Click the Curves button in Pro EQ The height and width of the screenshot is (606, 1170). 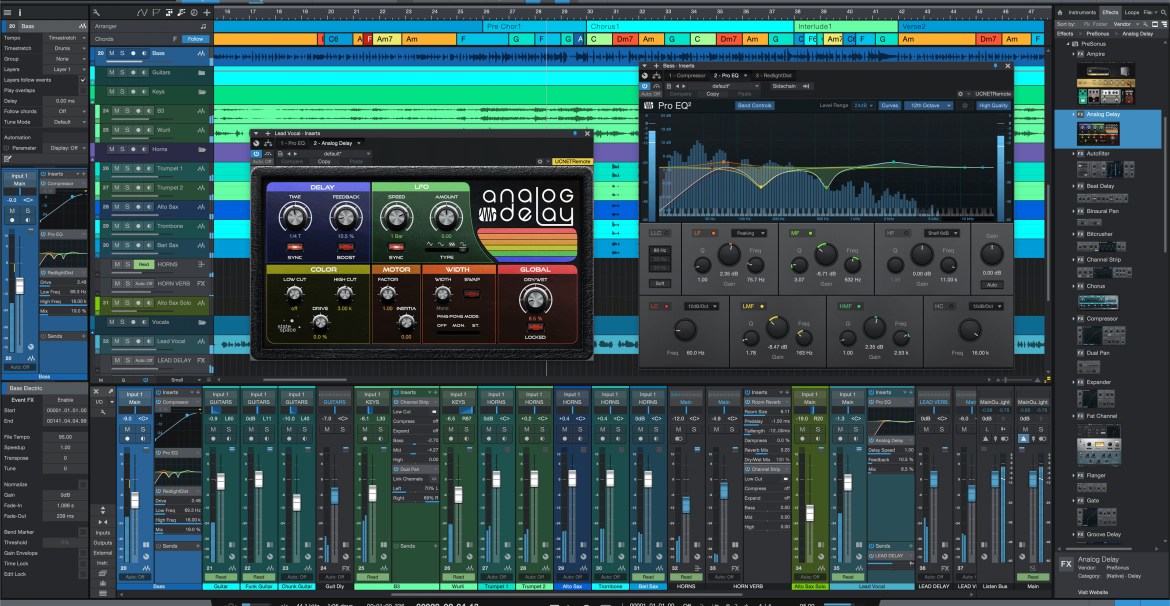point(889,106)
